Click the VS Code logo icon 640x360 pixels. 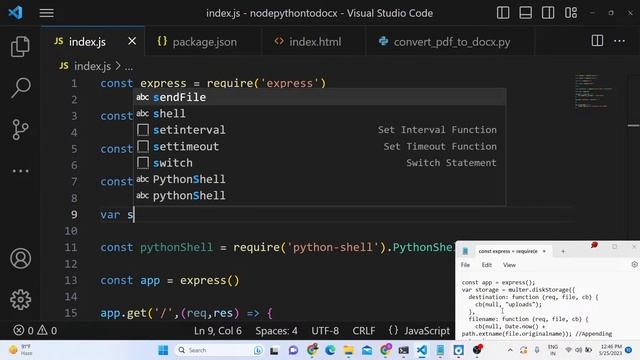pos(16,13)
